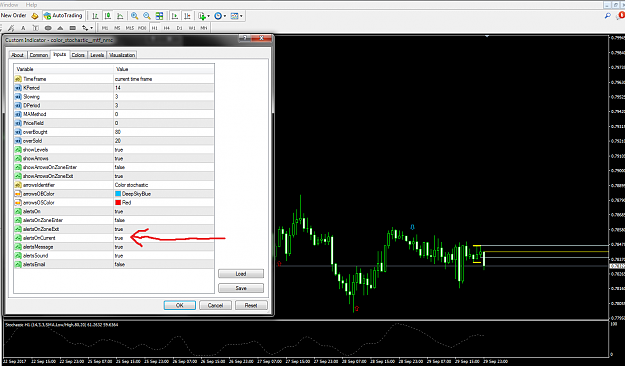Open the templates dropdown arrow
Image resolution: width=625 pixels, height=366 pixels.
[241, 16]
